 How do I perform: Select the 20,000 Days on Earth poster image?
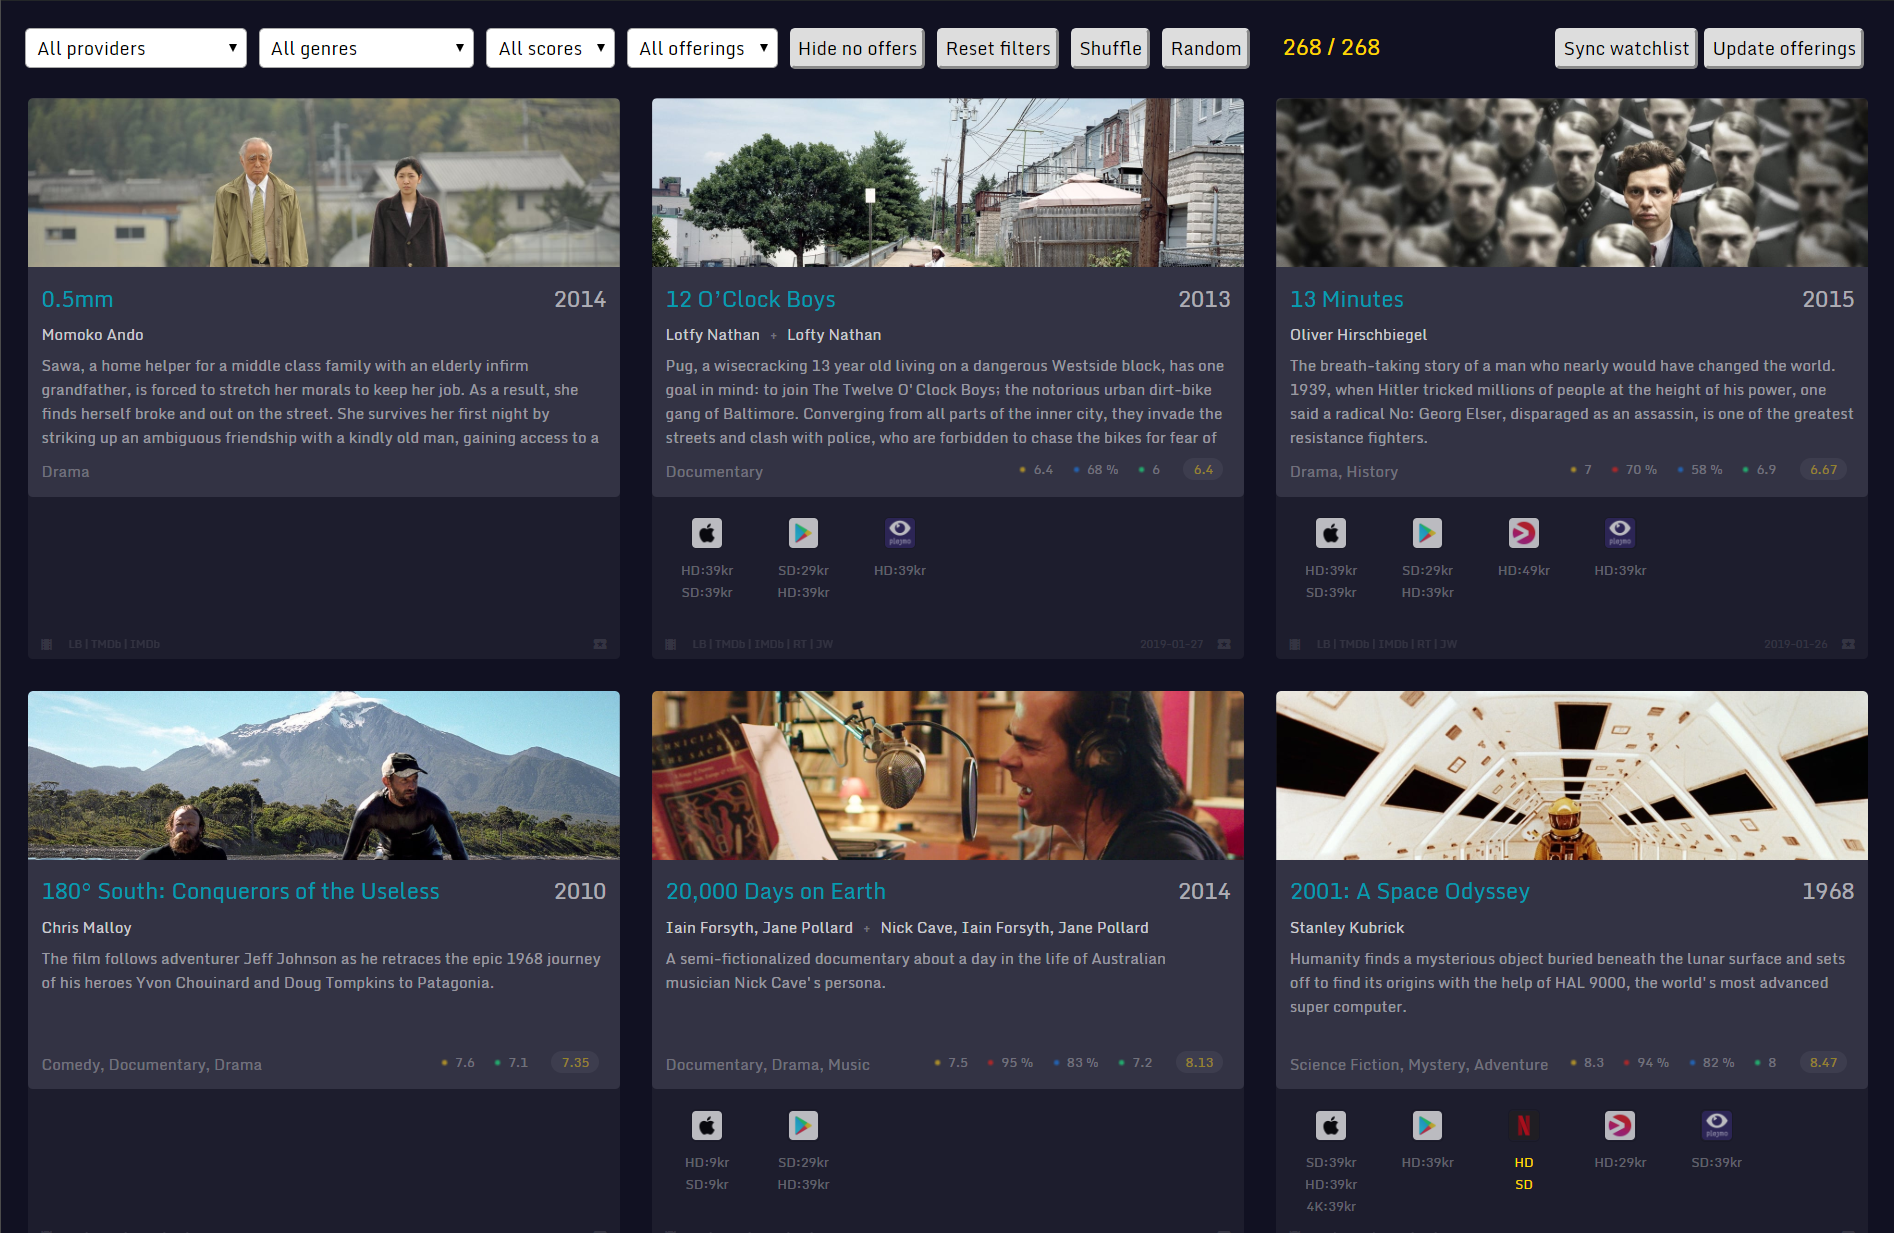[x=948, y=775]
